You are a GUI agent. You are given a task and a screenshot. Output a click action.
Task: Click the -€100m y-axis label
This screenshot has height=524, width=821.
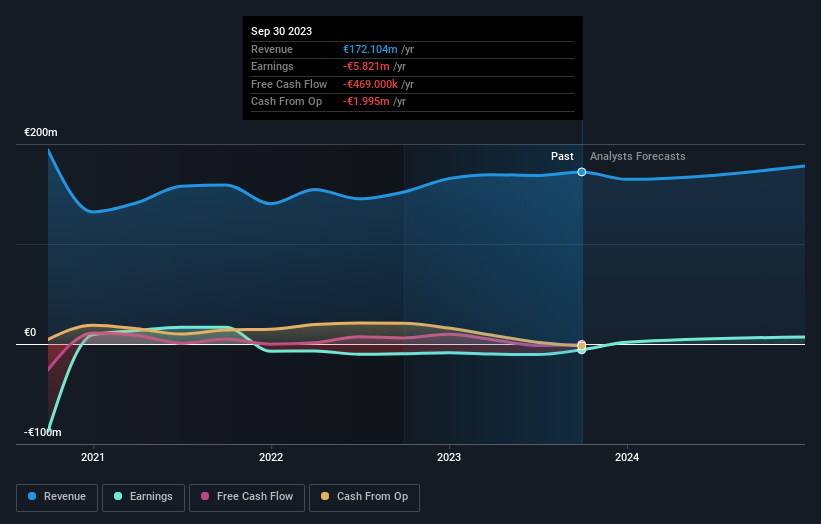[42, 432]
